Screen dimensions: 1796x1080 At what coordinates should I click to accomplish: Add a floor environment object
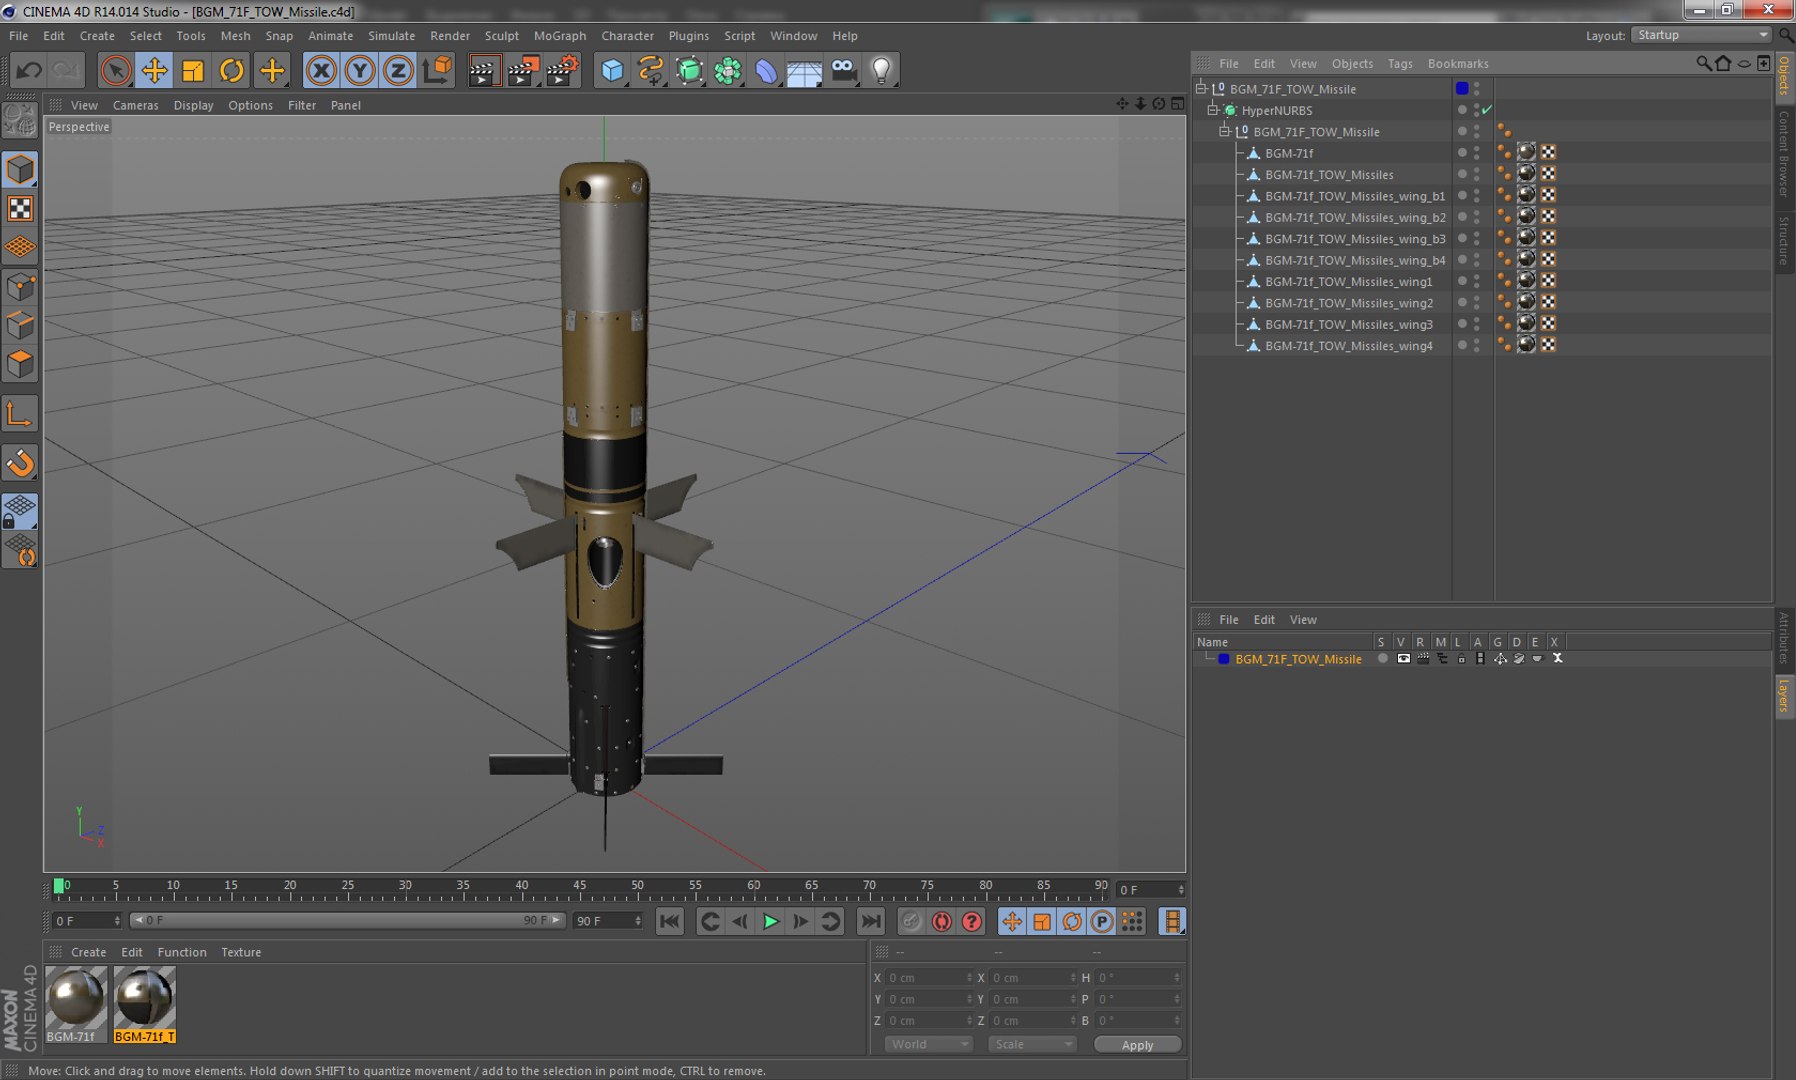click(x=805, y=70)
